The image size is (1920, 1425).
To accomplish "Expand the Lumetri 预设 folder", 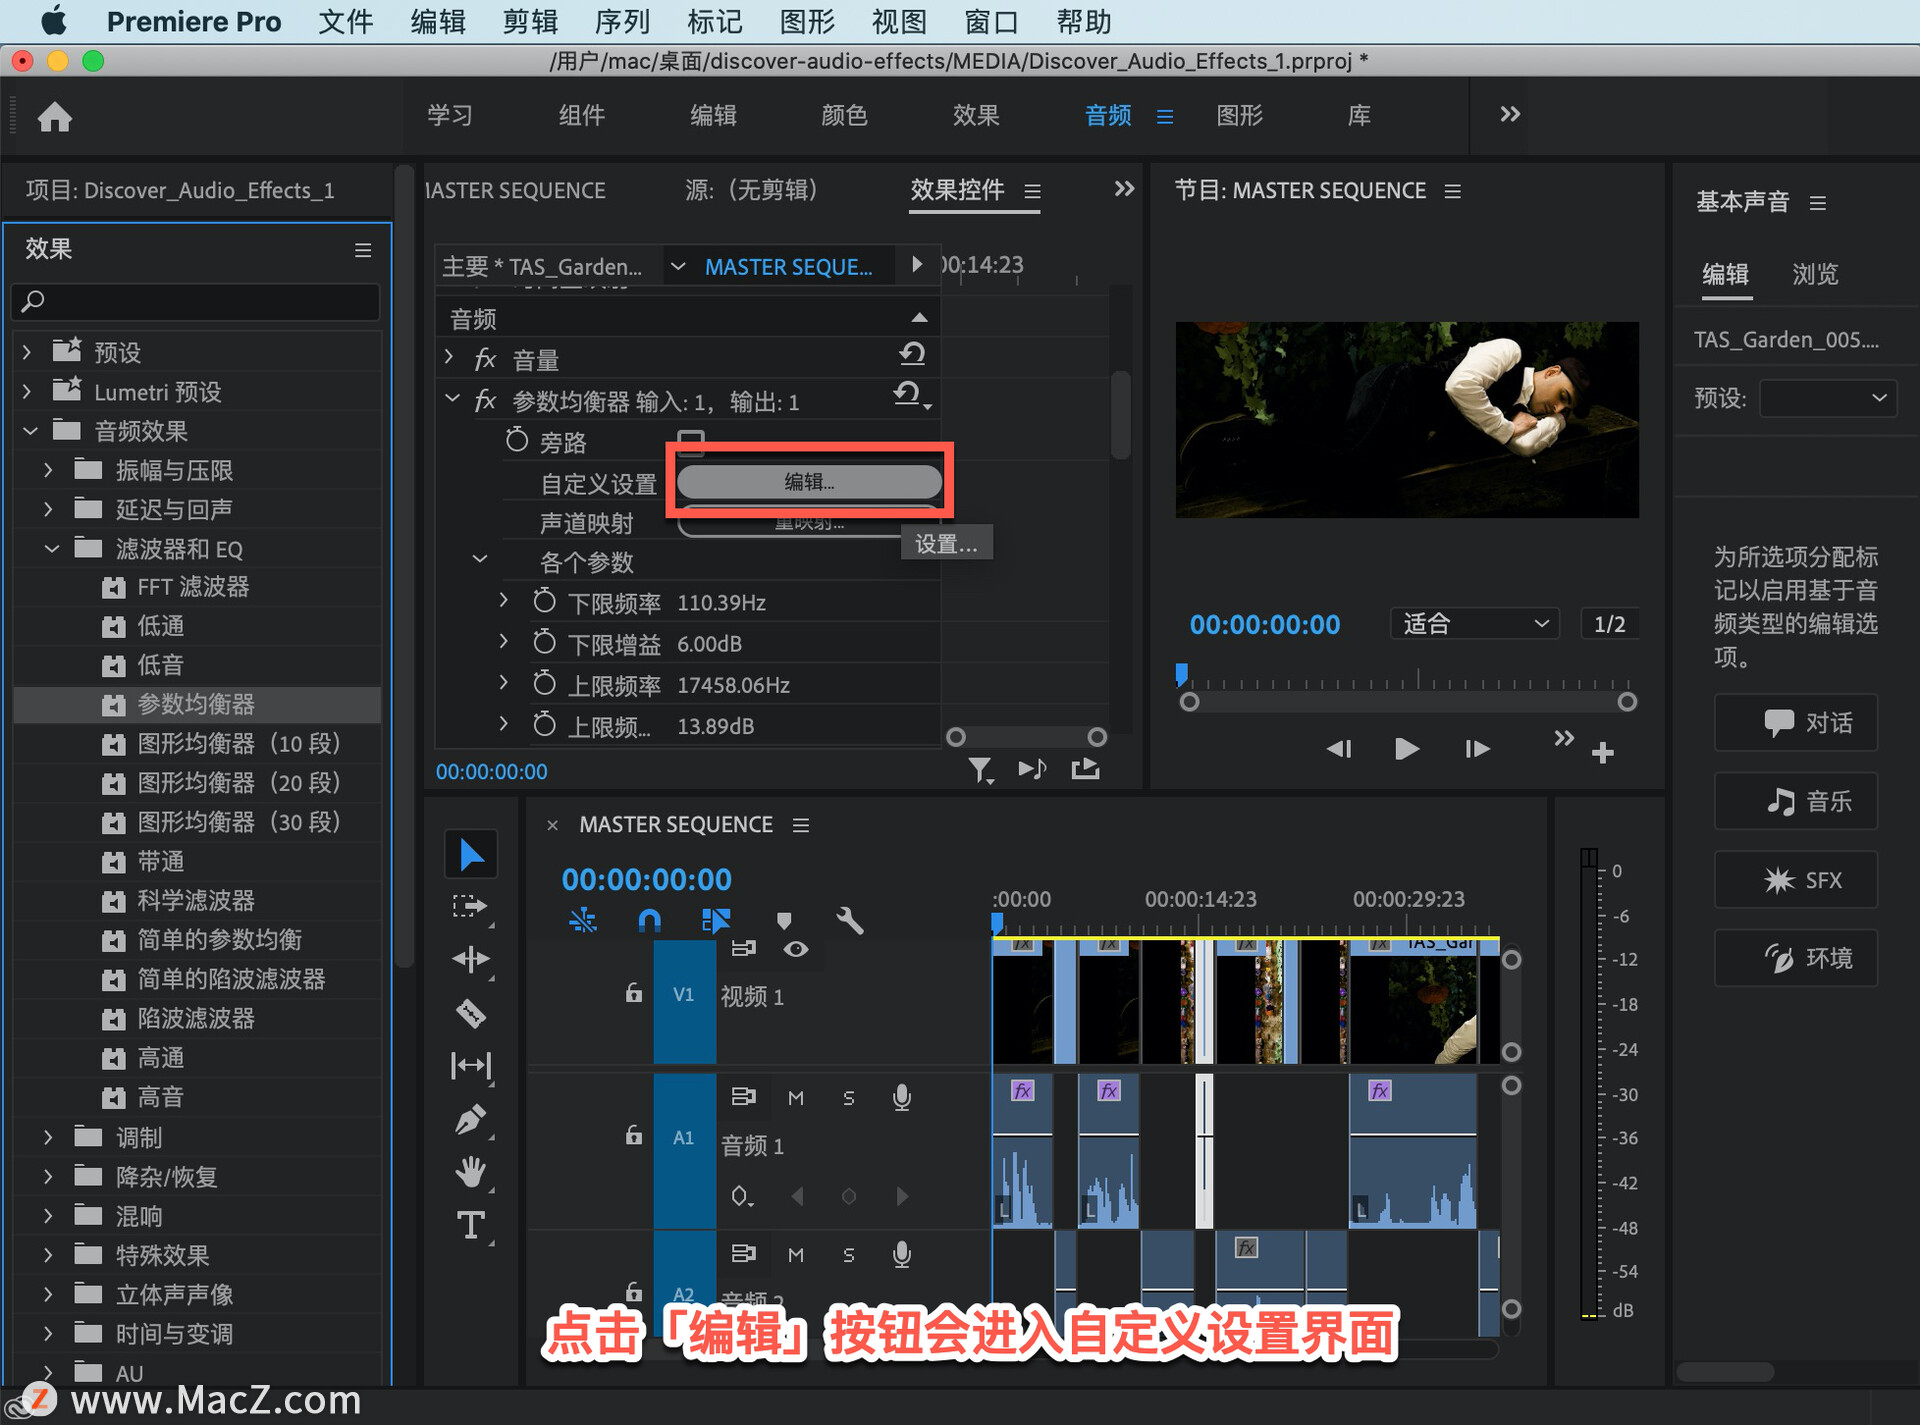I will (x=27, y=391).
